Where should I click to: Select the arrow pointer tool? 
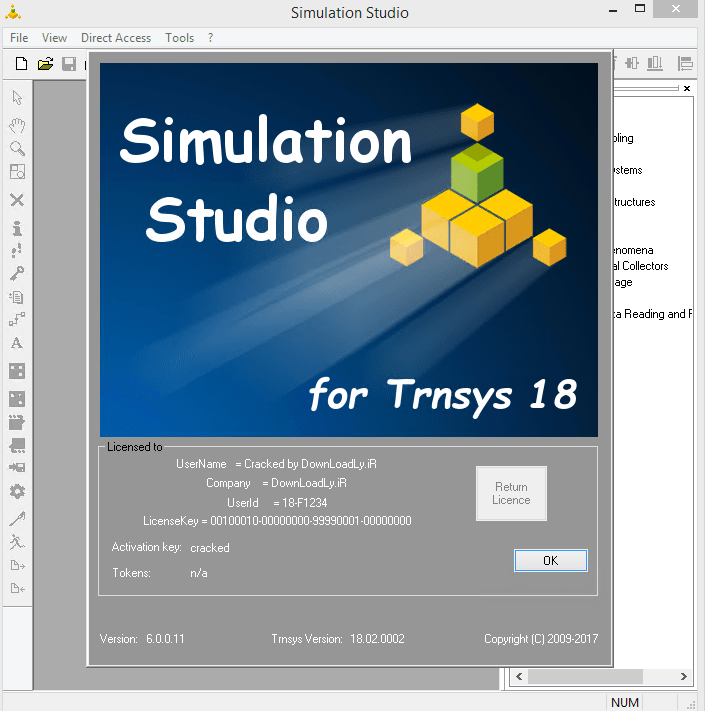(x=17, y=97)
